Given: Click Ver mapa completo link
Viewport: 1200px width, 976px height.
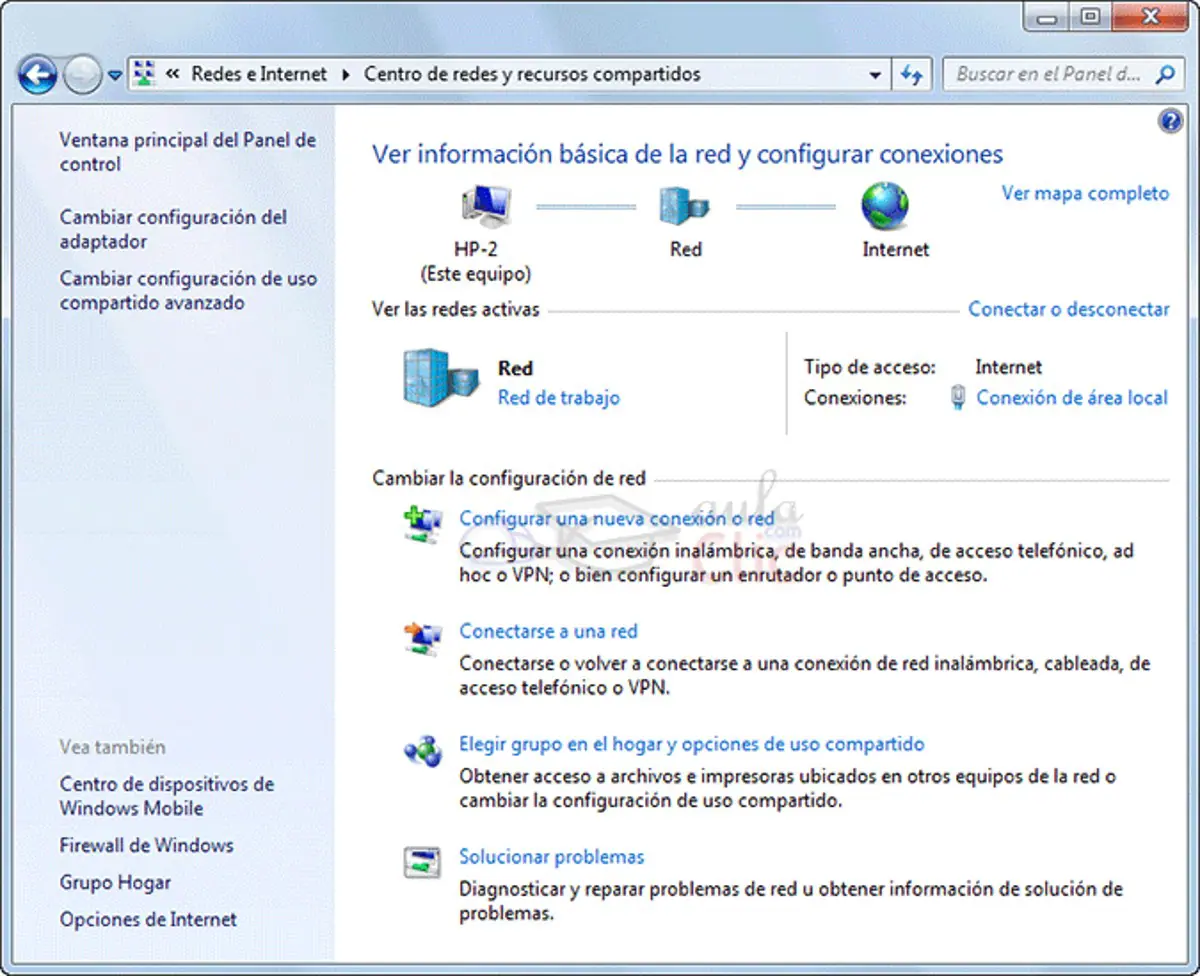Looking at the screenshot, I should [x=1085, y=193].
